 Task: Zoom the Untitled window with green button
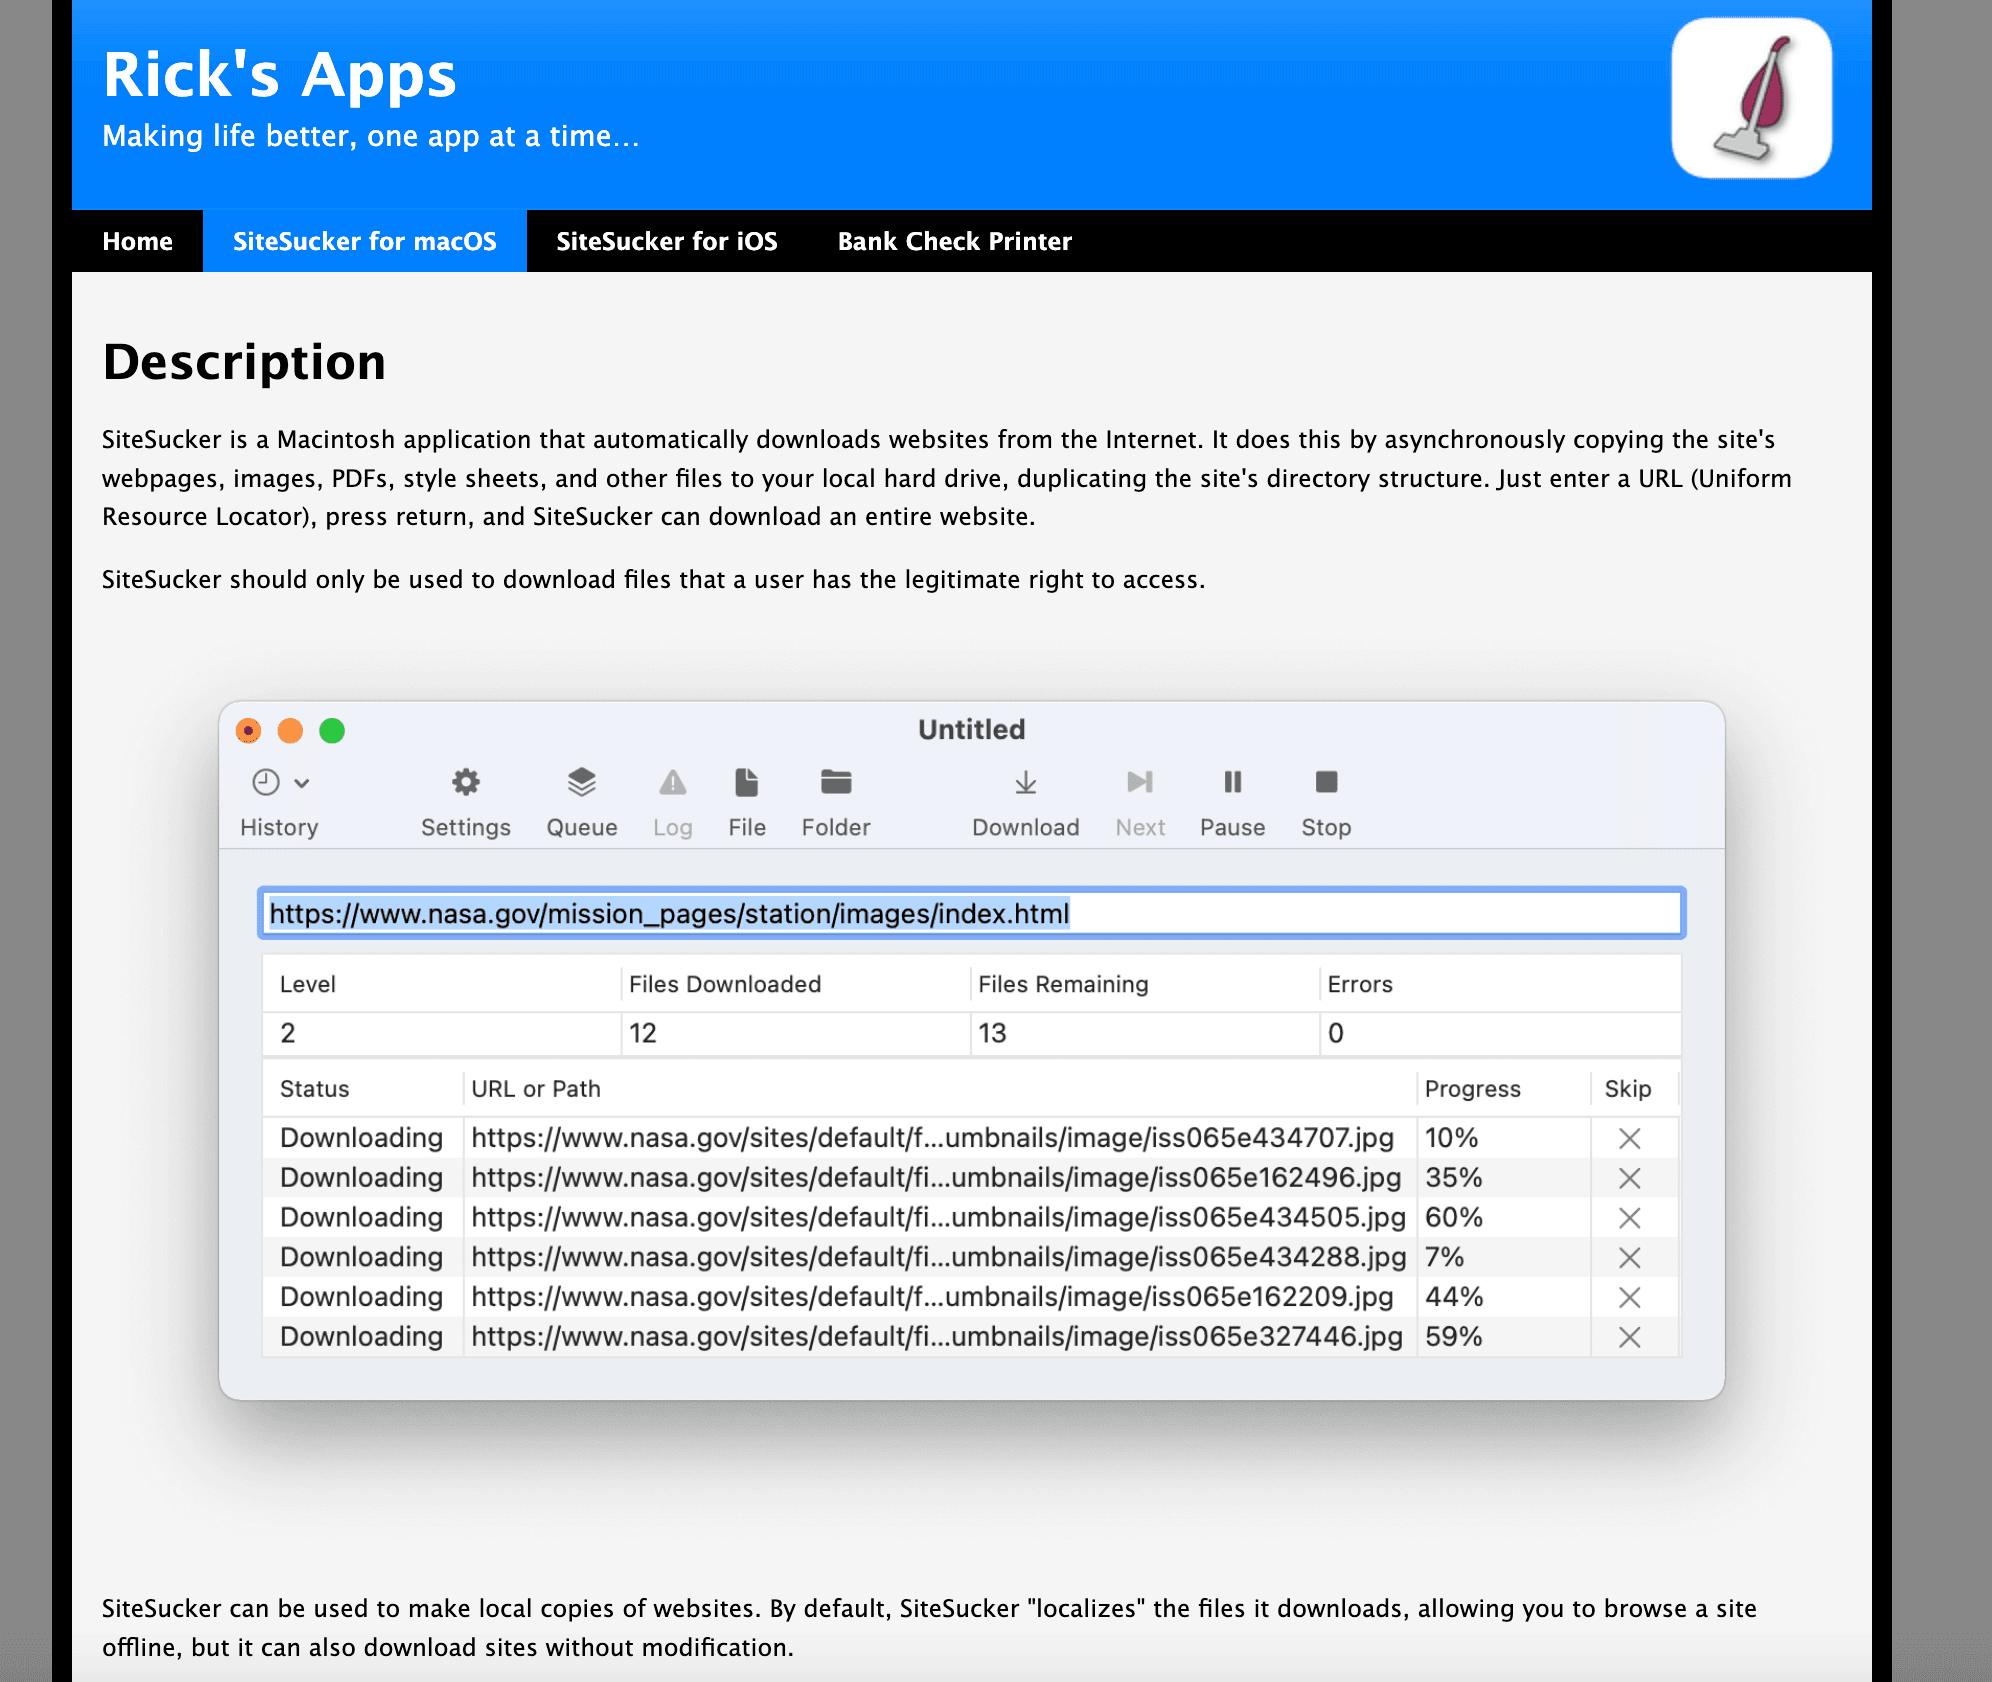coord(332,731)
